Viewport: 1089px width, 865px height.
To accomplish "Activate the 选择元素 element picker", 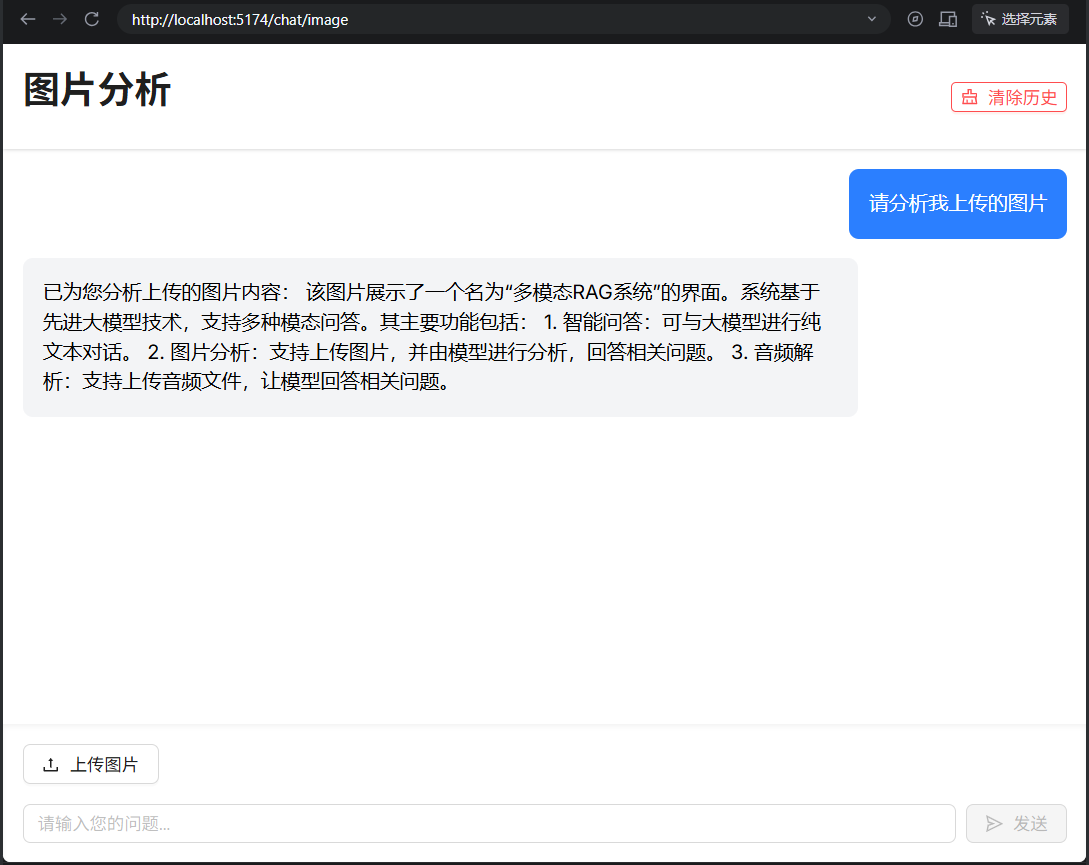I will (x=1020, y=18).
